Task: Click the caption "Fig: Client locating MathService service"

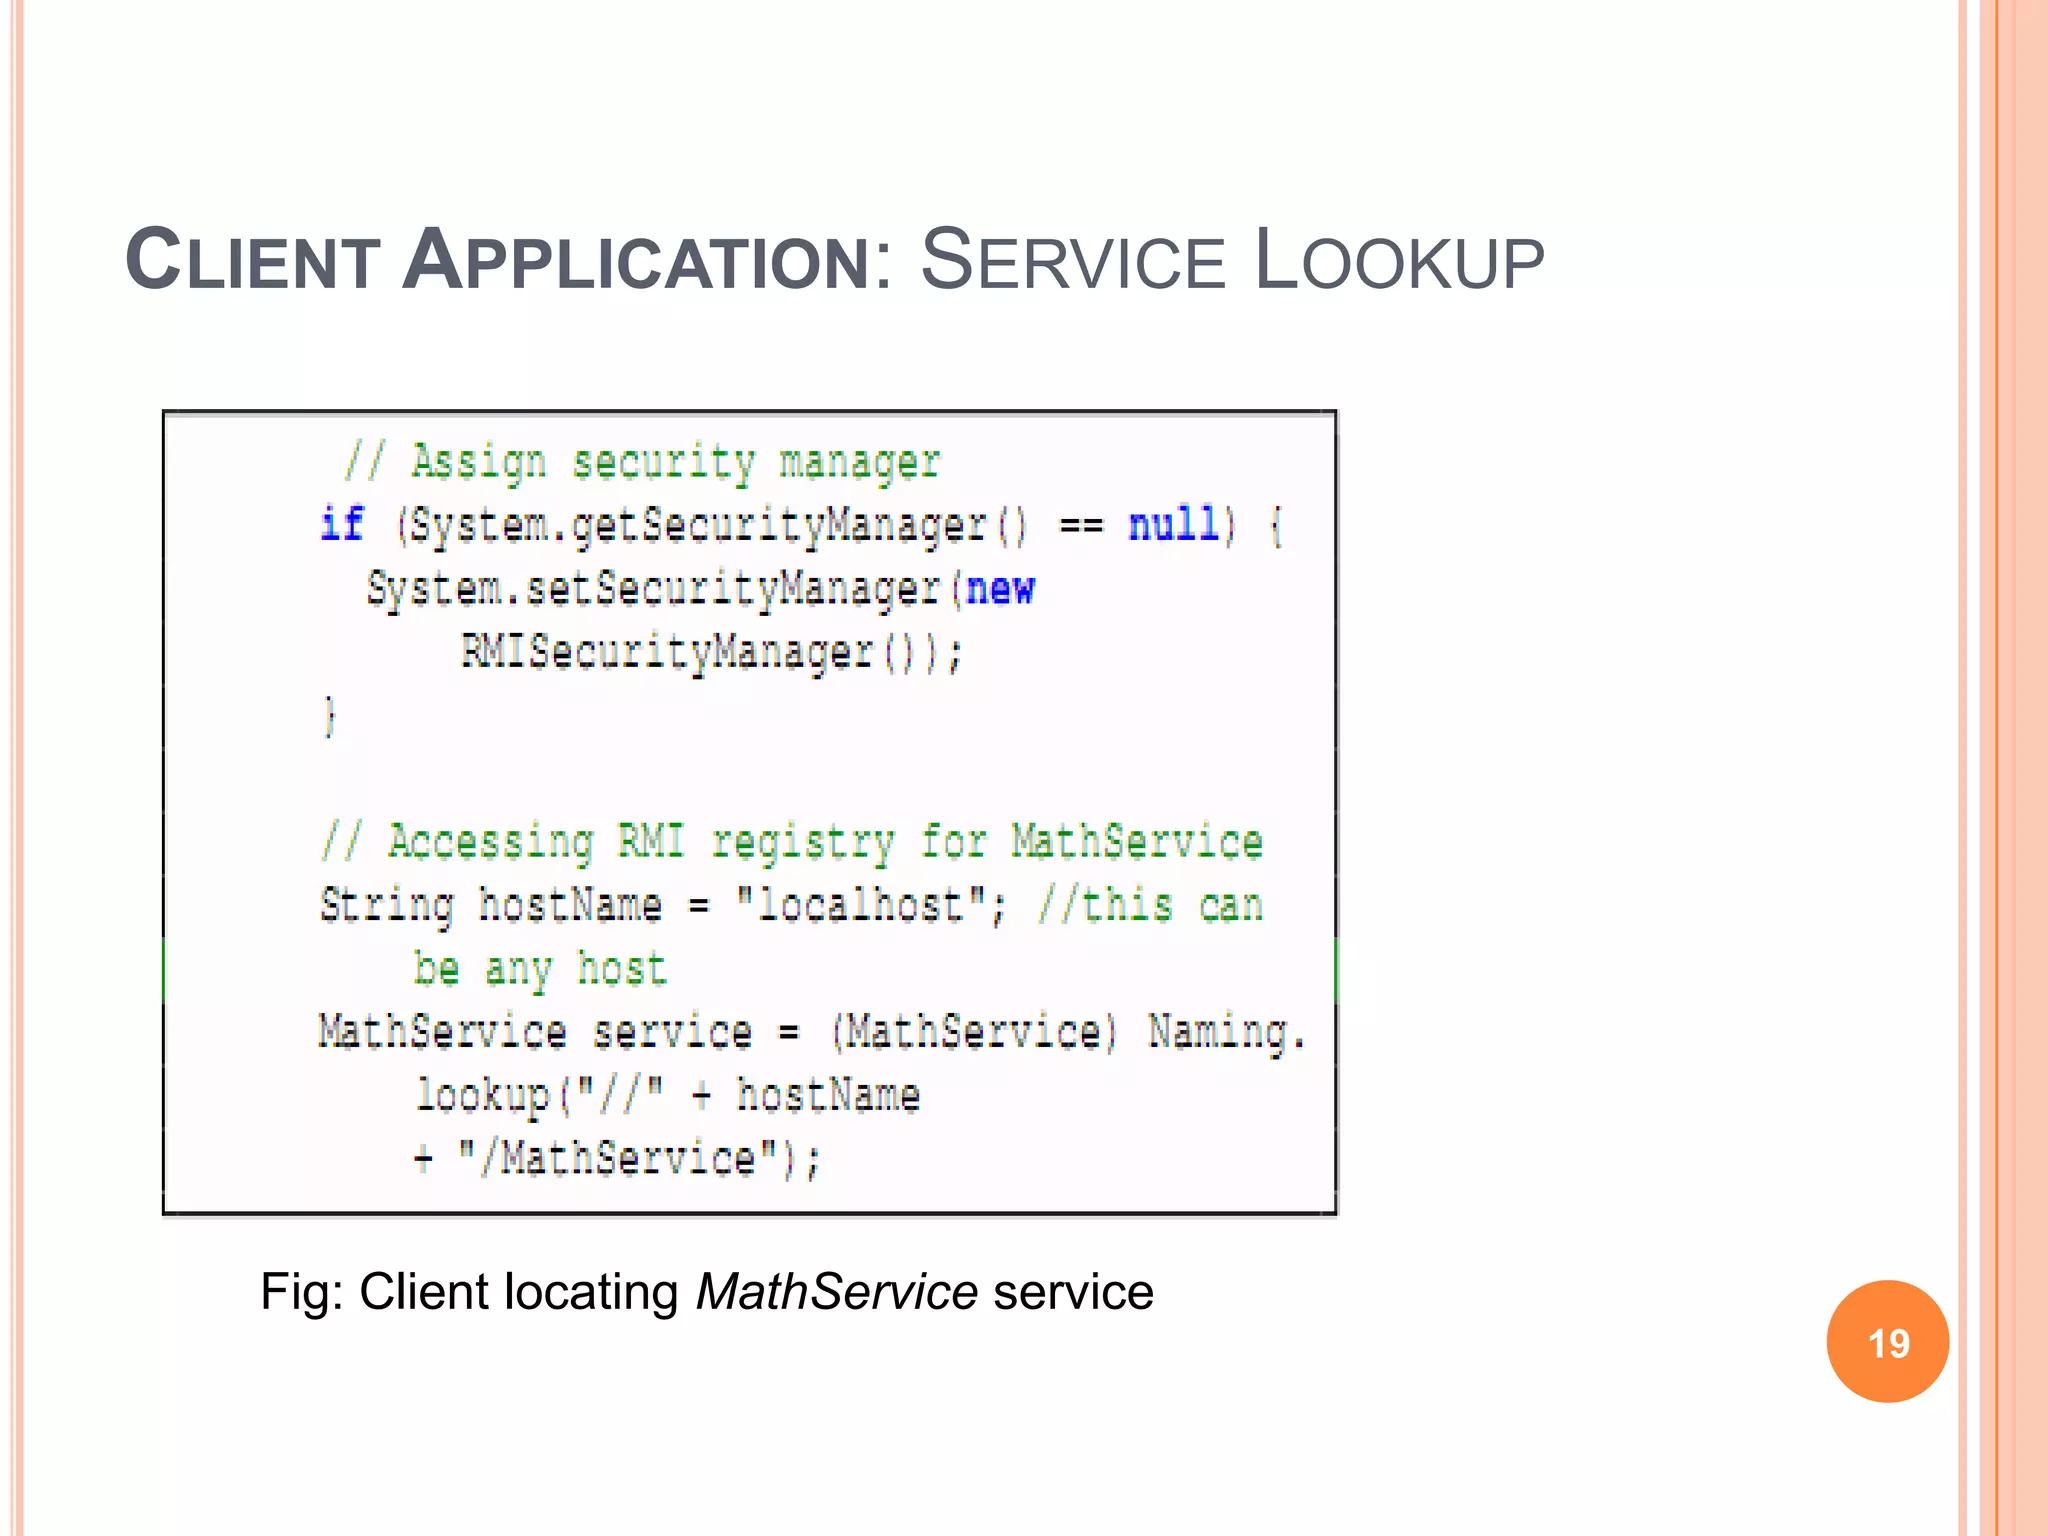Action: click(707, 1291)
